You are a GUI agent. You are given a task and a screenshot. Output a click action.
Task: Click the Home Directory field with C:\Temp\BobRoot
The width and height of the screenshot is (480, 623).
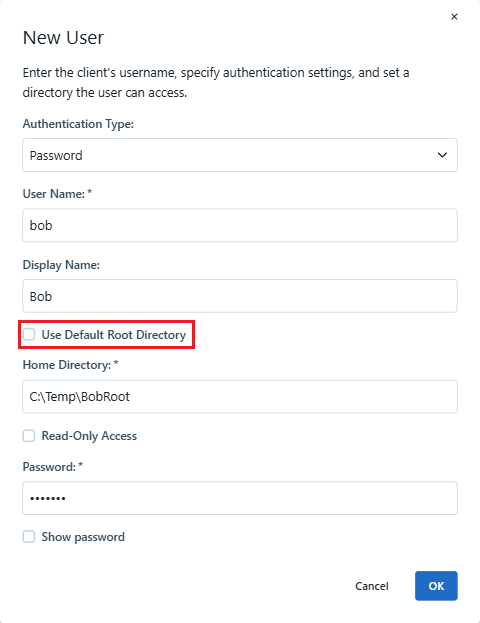(x=240, y=397)
